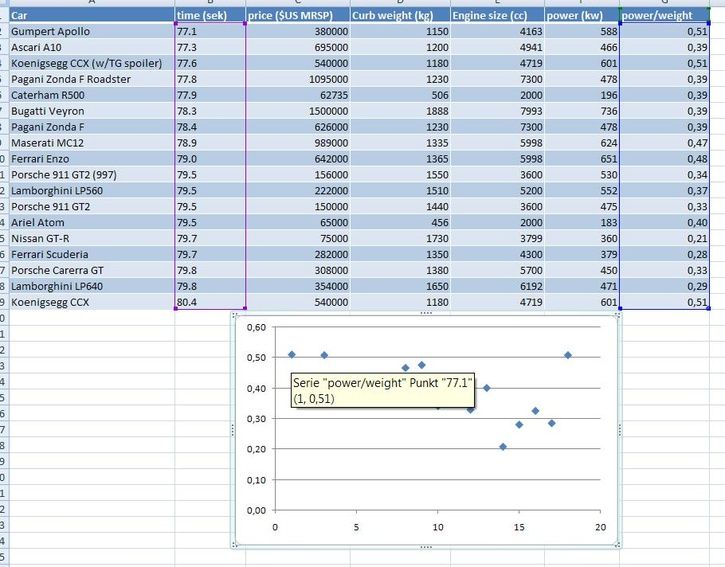725x567 pixels.
Task: Click the "time (sek)" column header cell
Action: click(x=209, y=16)
